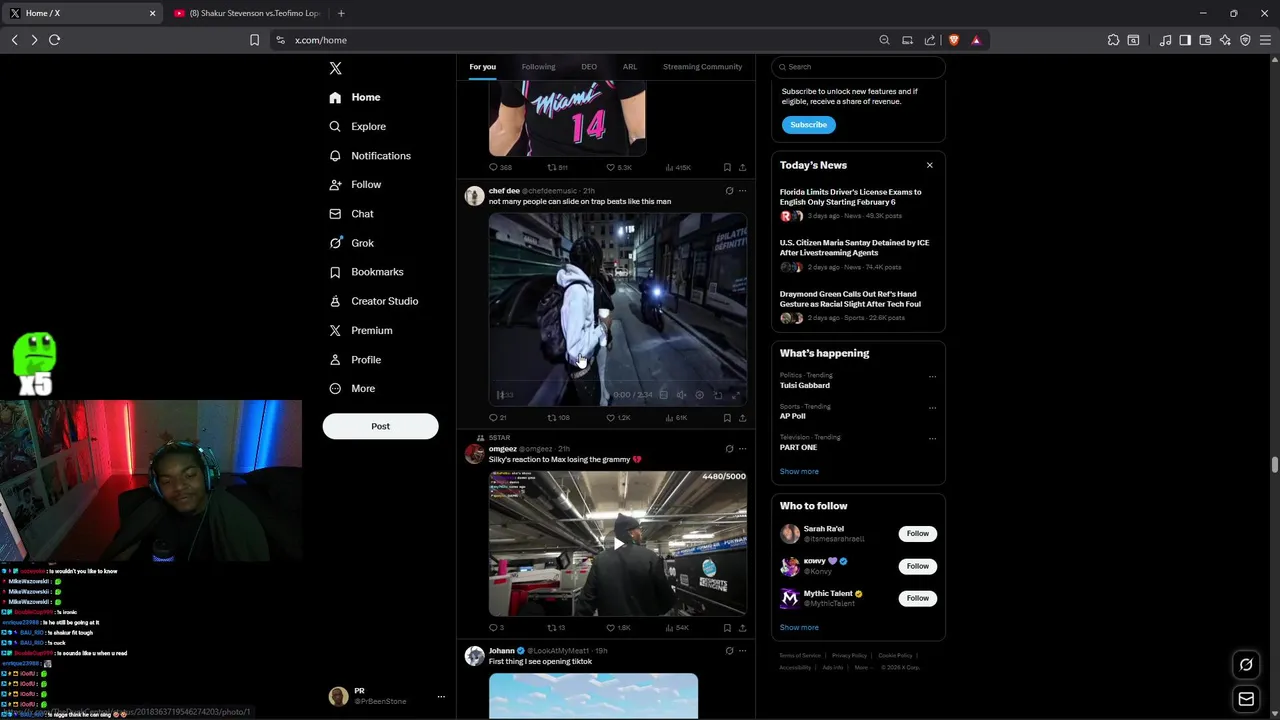1280x720 pixels.
Task: Follow Sarah Ra'el
Action: [x=918, y=534]
